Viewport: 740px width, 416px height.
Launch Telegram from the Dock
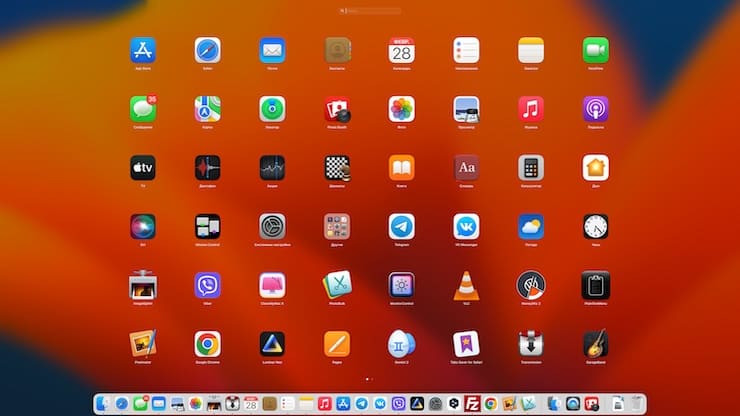coord(362,404)
